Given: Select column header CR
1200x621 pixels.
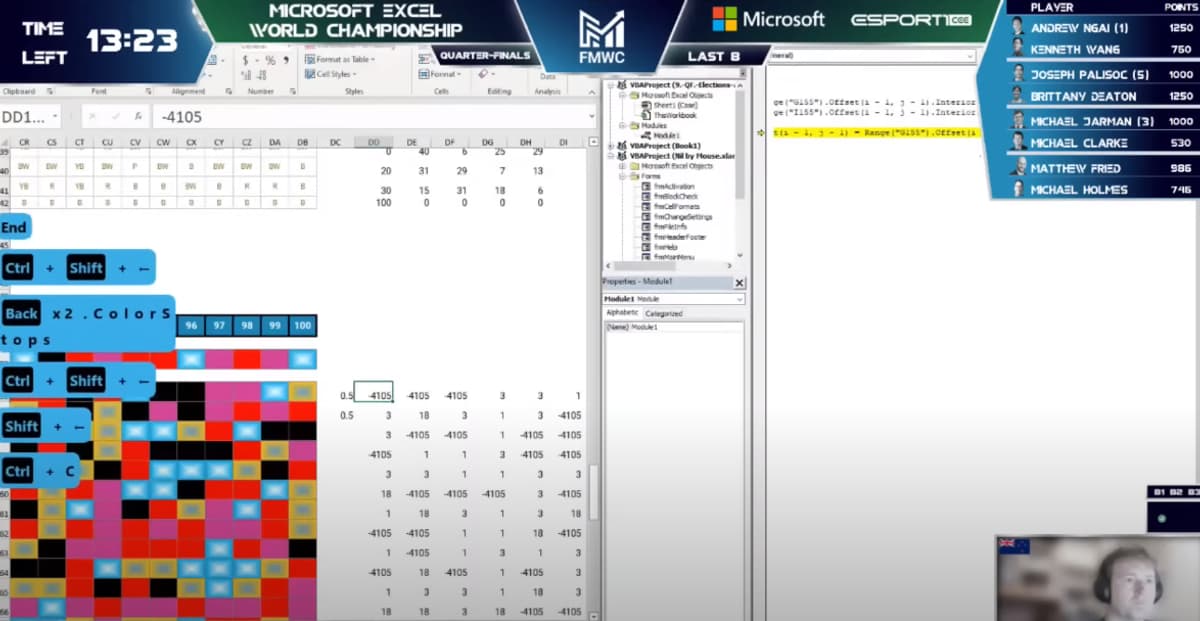Looking at the screenshot, I should point(24,143).
